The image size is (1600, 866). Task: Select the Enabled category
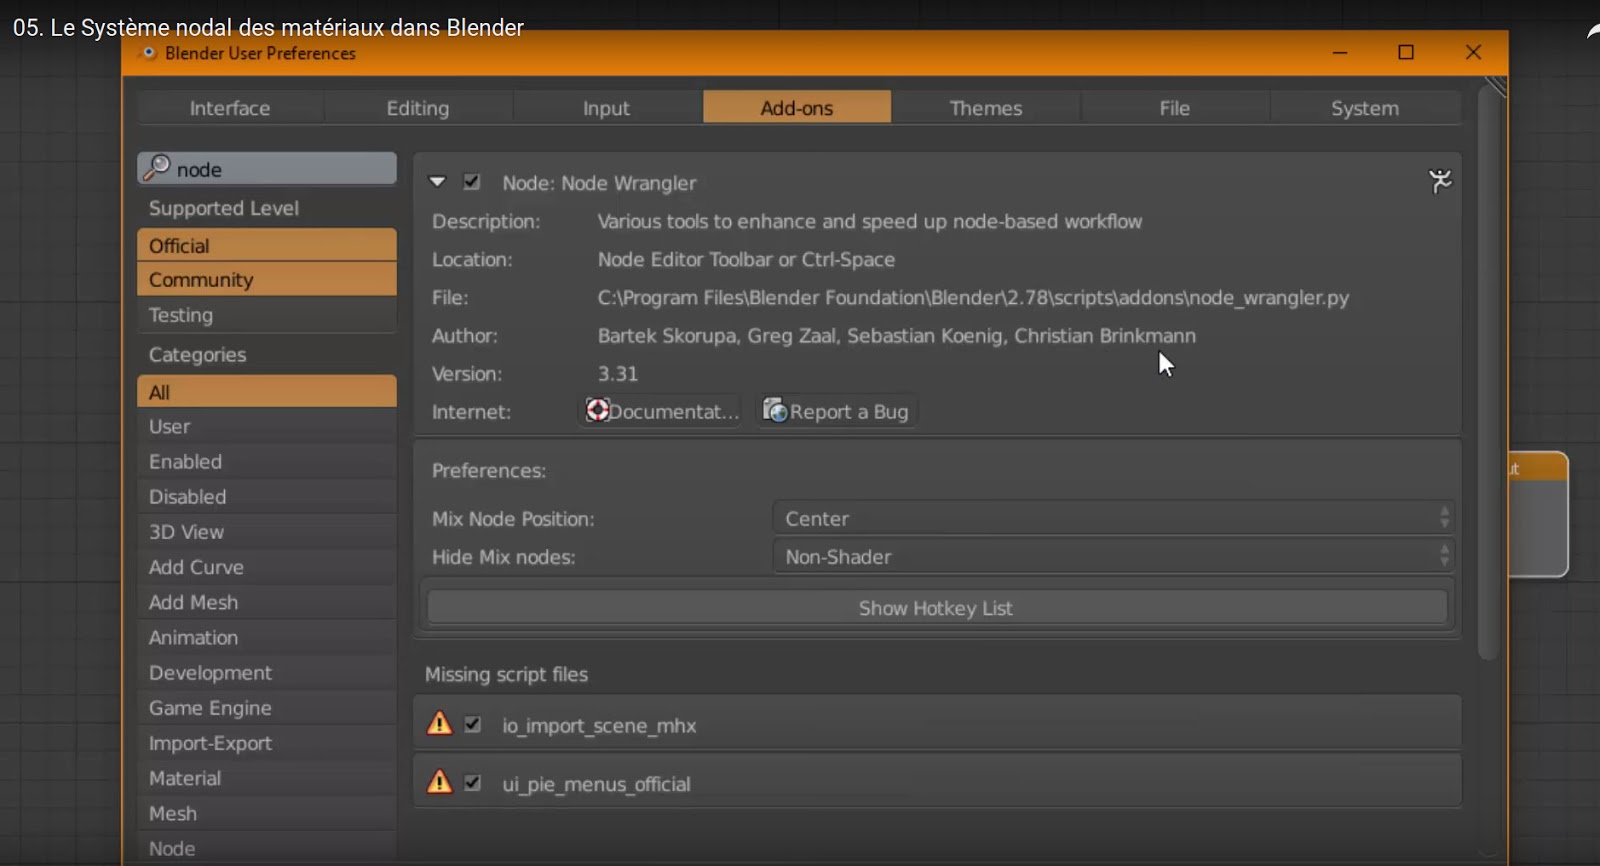point(267,462)
